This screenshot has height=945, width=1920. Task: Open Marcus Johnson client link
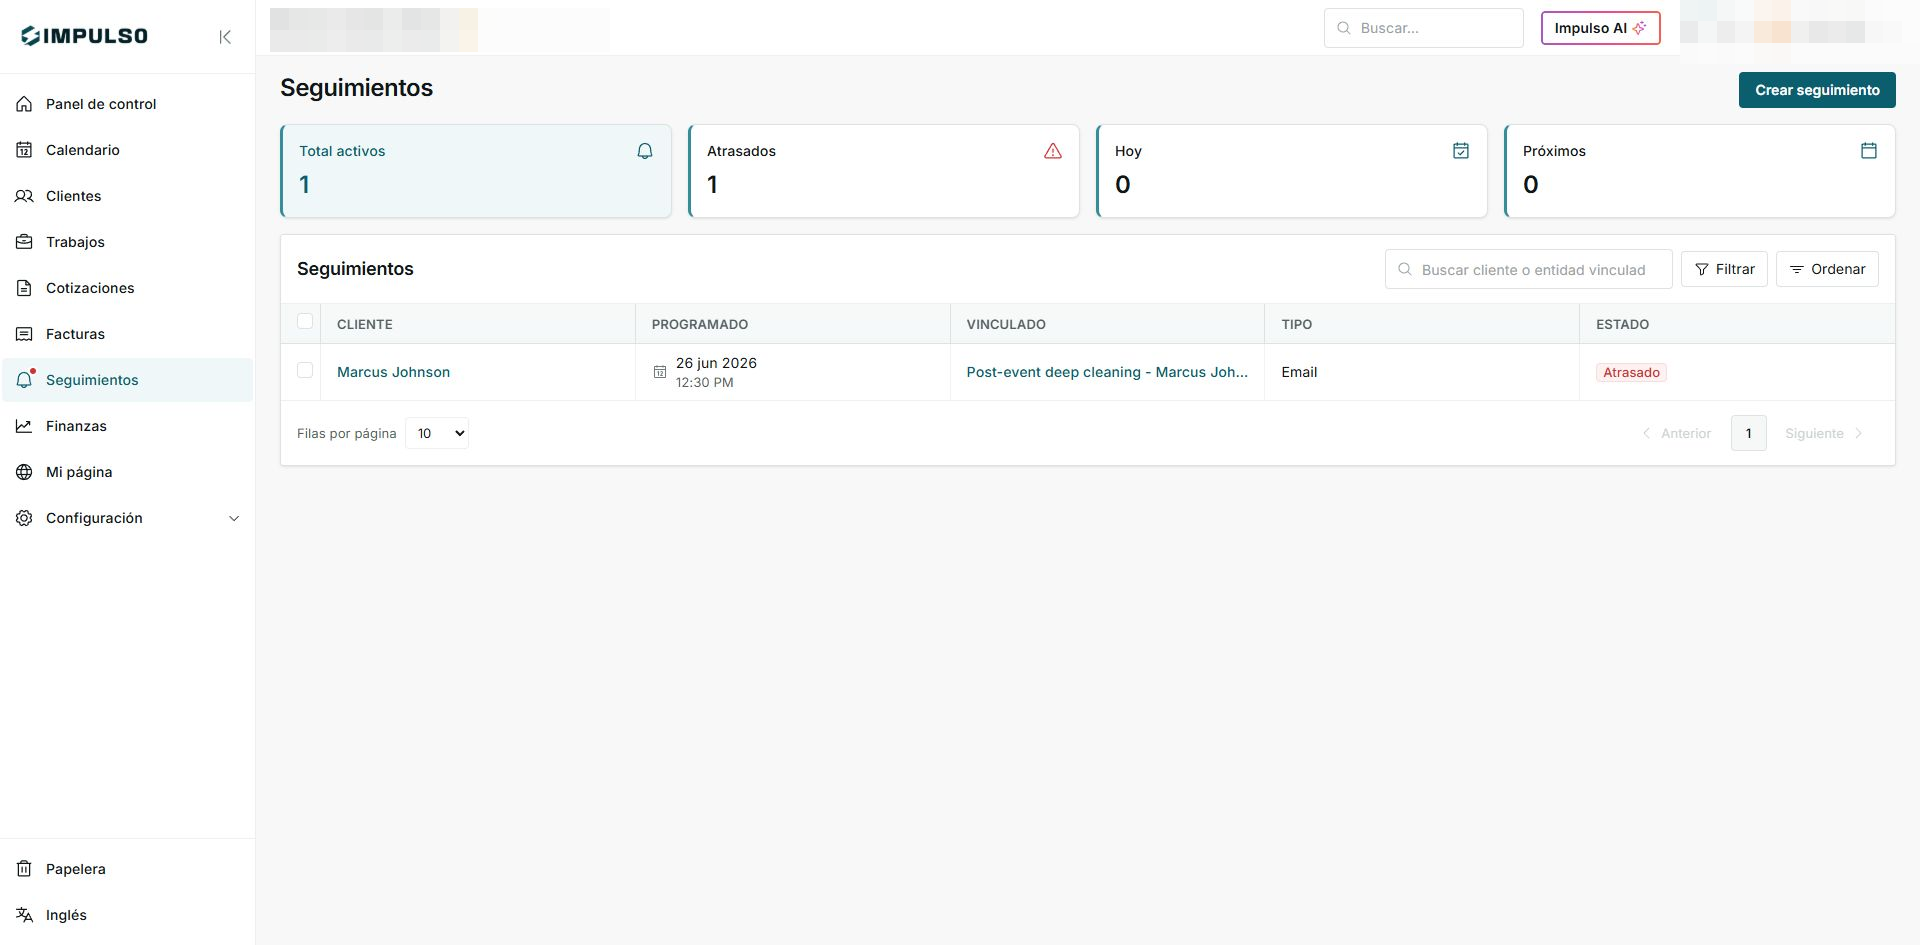[x=393, y=372]
